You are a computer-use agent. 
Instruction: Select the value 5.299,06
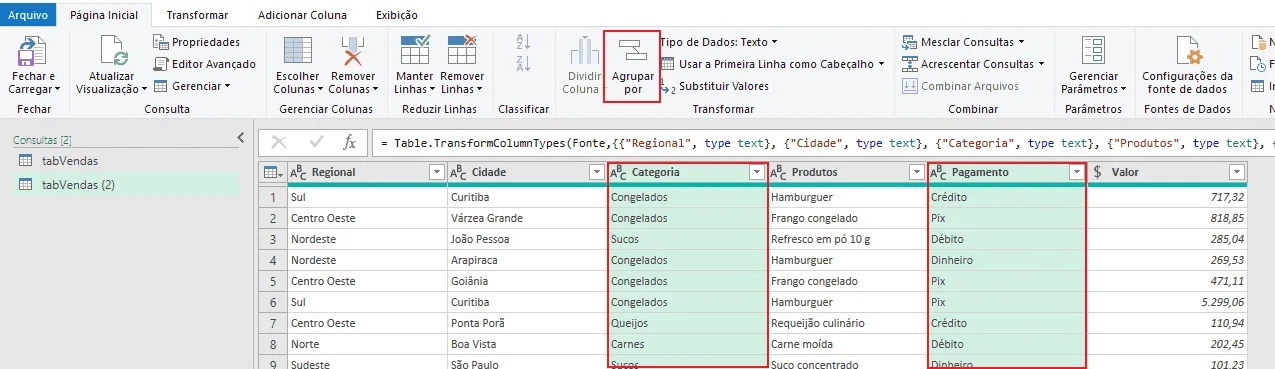[x=1168, y=302]
